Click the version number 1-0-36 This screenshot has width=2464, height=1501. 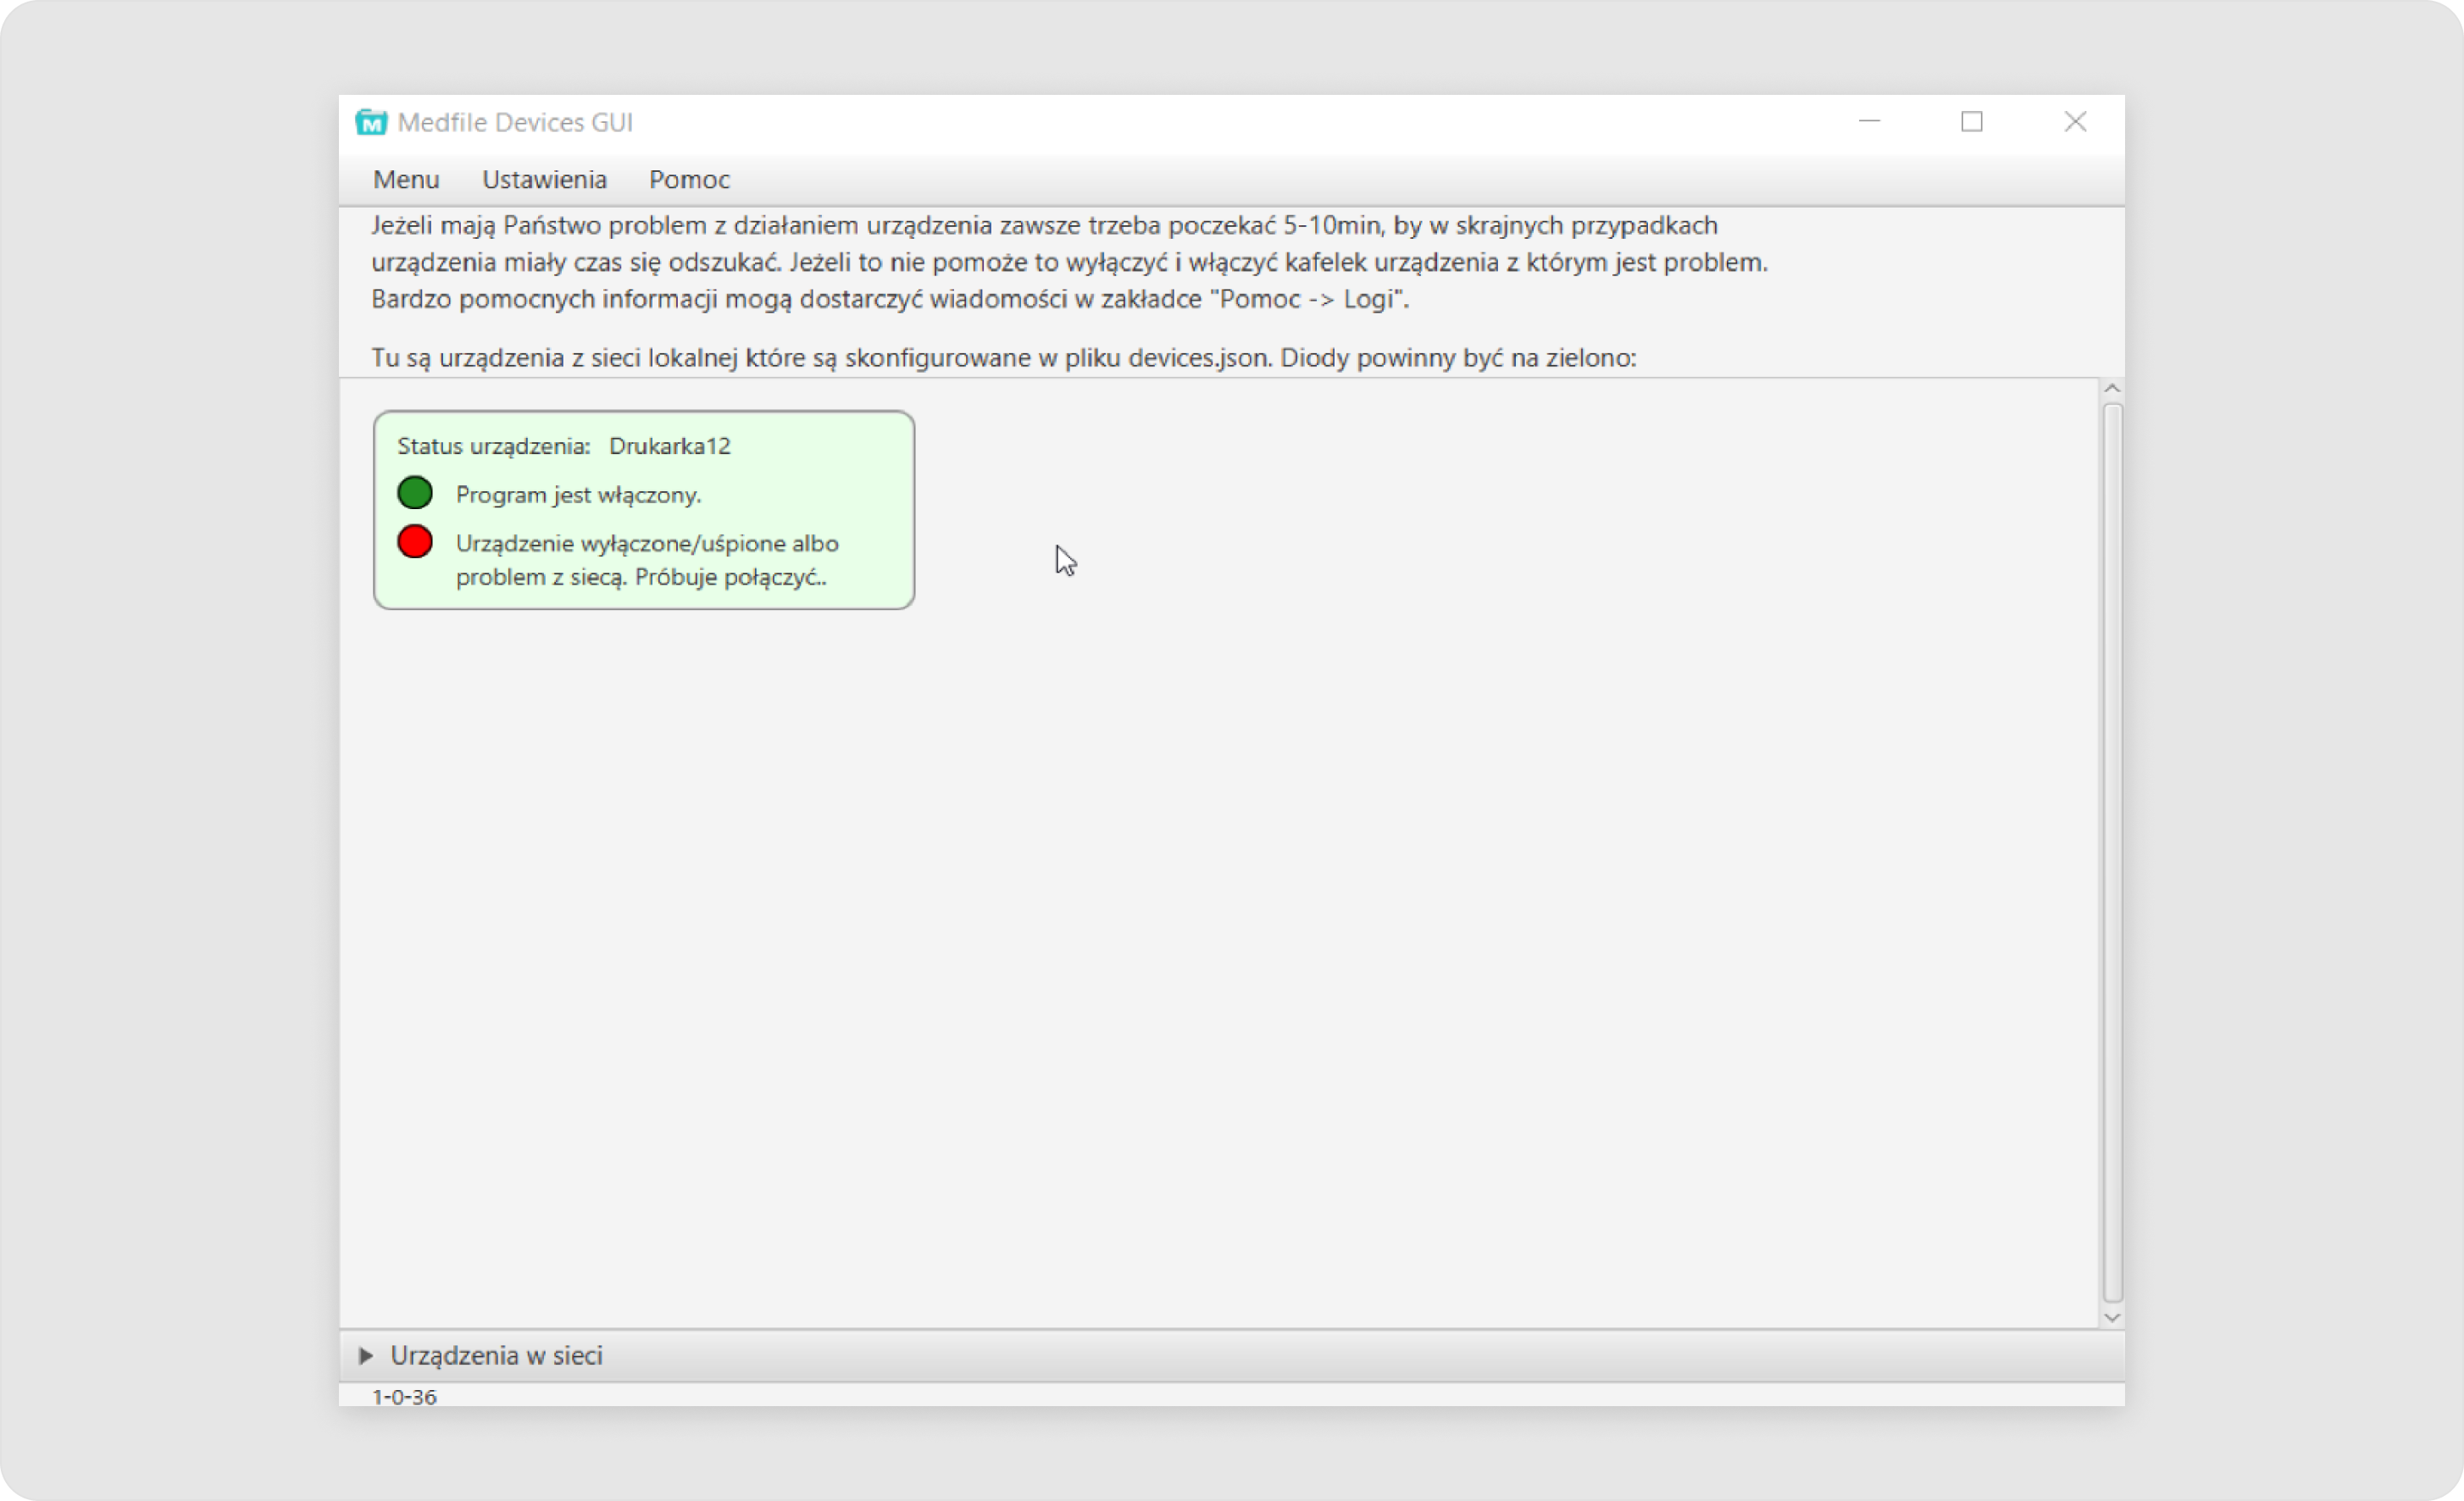[404, 1396]
